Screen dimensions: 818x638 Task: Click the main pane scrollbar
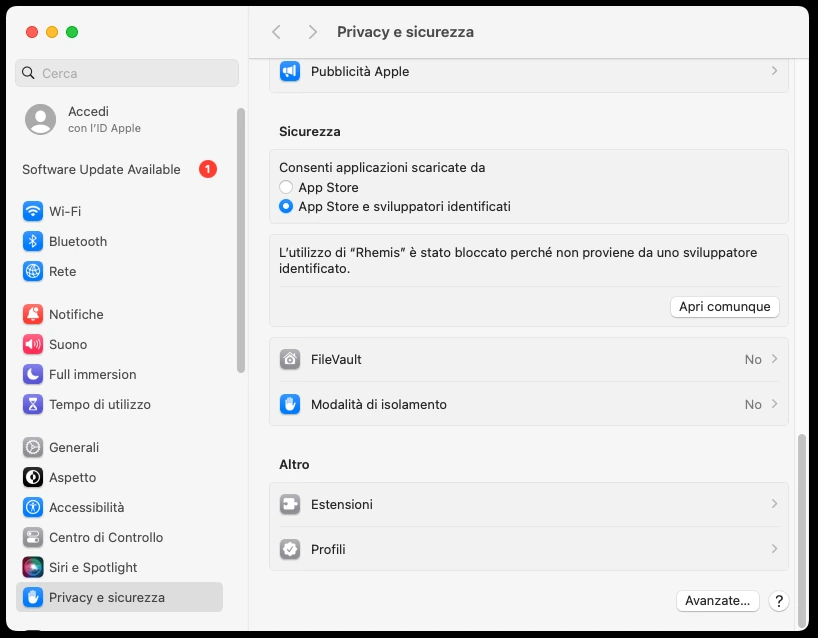coord(802,531)
